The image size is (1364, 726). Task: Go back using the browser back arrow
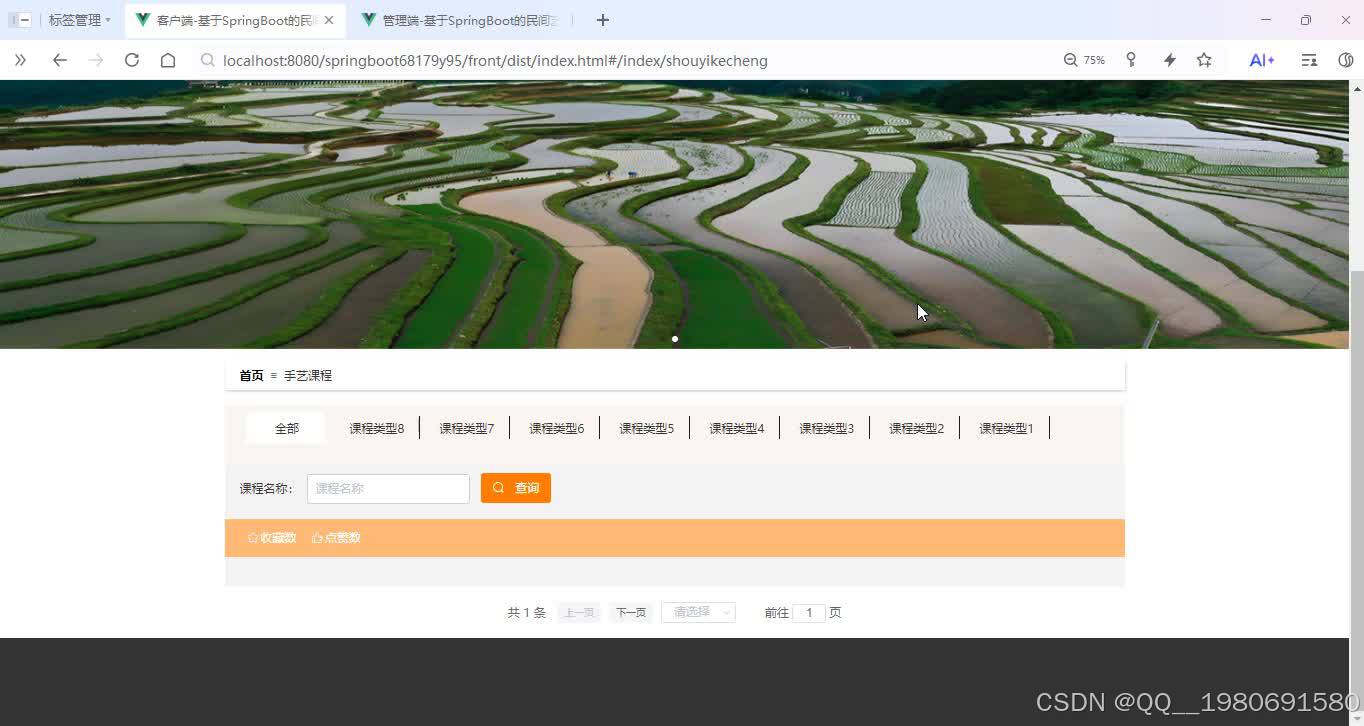tap(60, 60)
